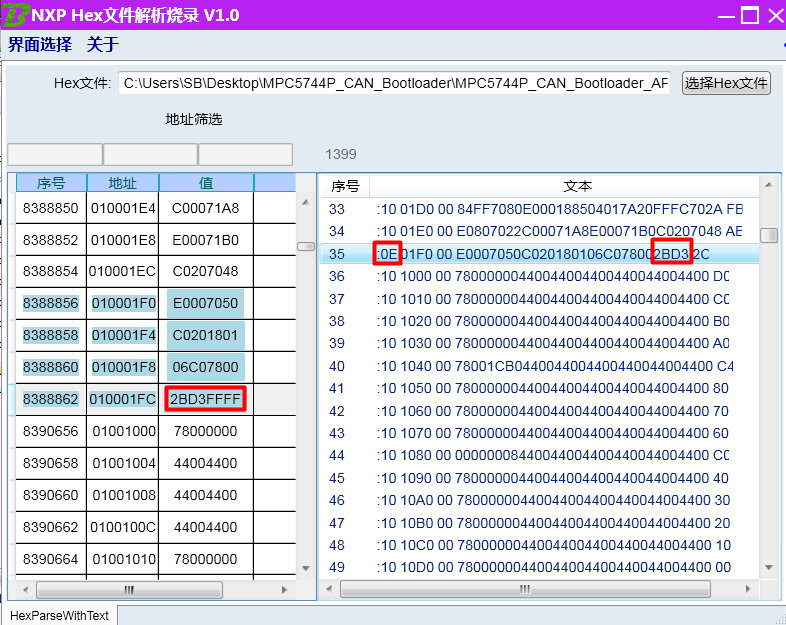Select index cell 8388862

tap(51, 399)
